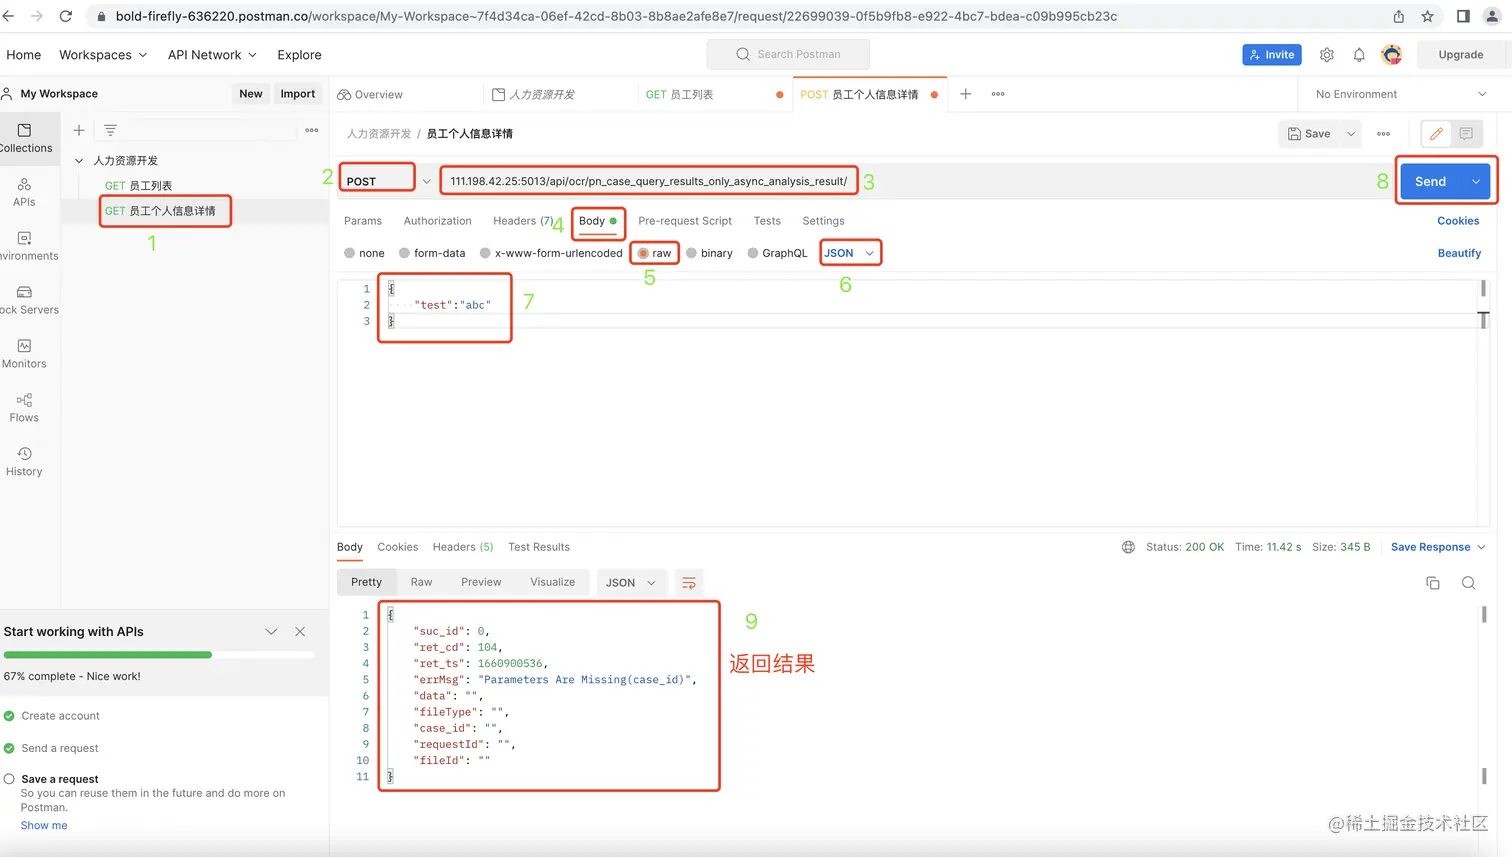Show the Raw response view
This screenshot has height=857, width=1512.
pos(421,582)
